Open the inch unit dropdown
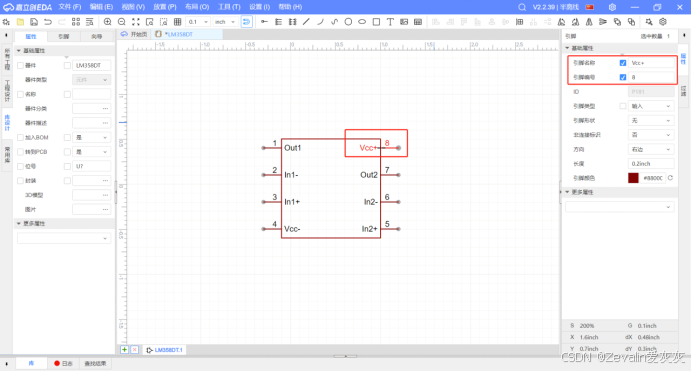Viewport: 692px width, 371px height. (x=225, y=22)
